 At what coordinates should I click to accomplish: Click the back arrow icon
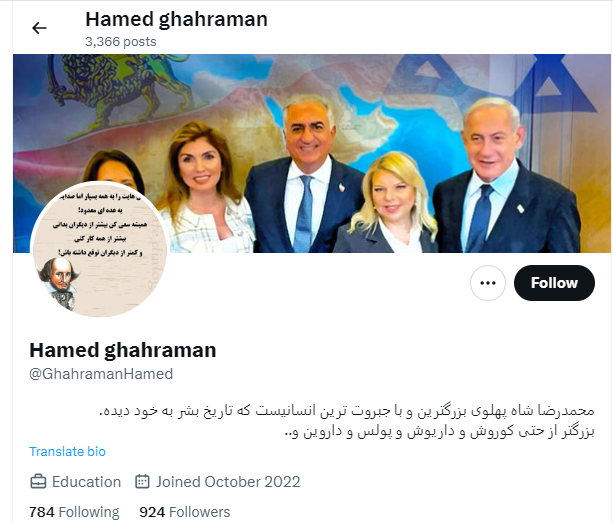[39, 28]
